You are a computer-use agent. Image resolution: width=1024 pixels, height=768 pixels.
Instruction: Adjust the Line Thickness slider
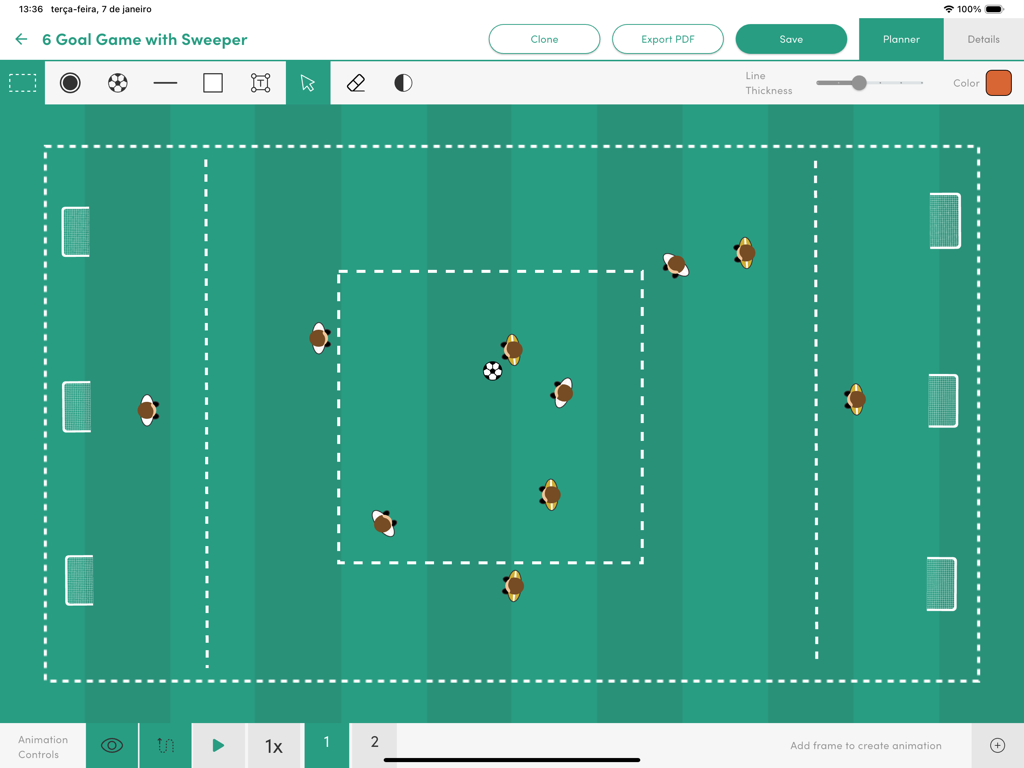pyautogui.click(x=860, y=84)
